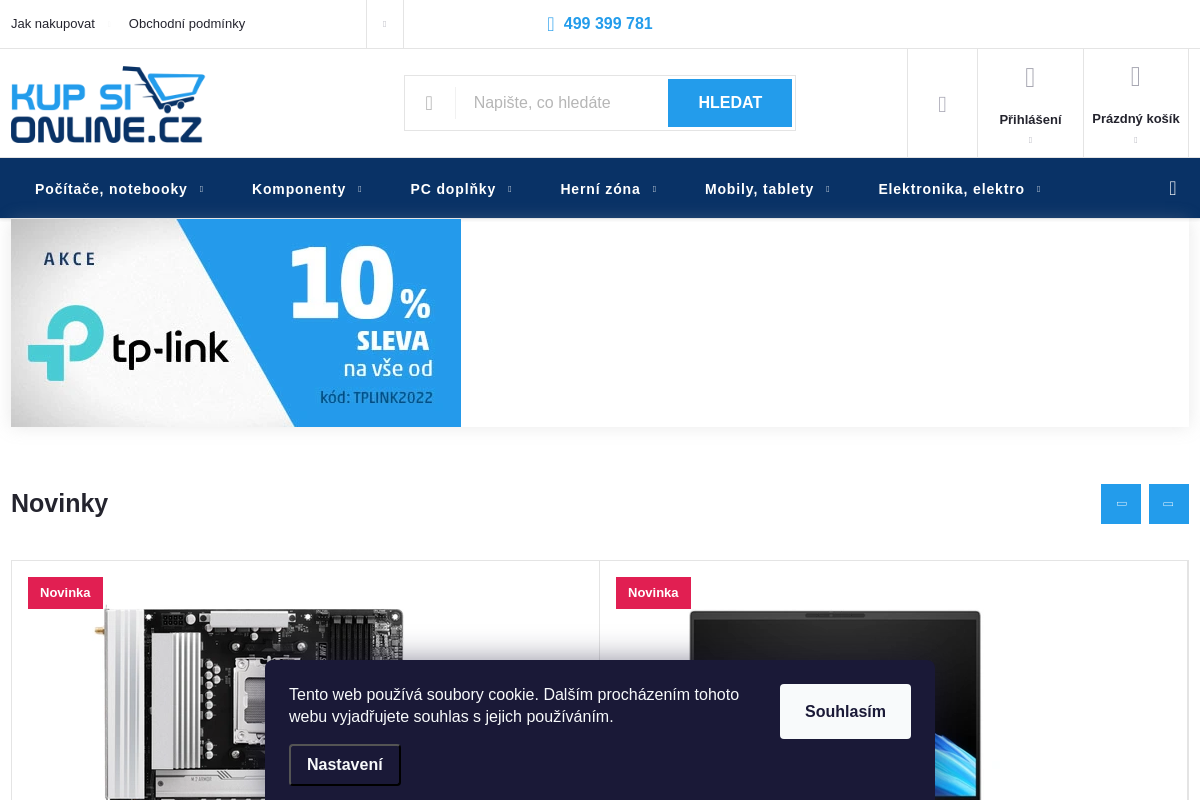The height and width of the screenshot is (800, 1200).
Task: Open Obchodní podmínky link
Action: pos(187,24)
